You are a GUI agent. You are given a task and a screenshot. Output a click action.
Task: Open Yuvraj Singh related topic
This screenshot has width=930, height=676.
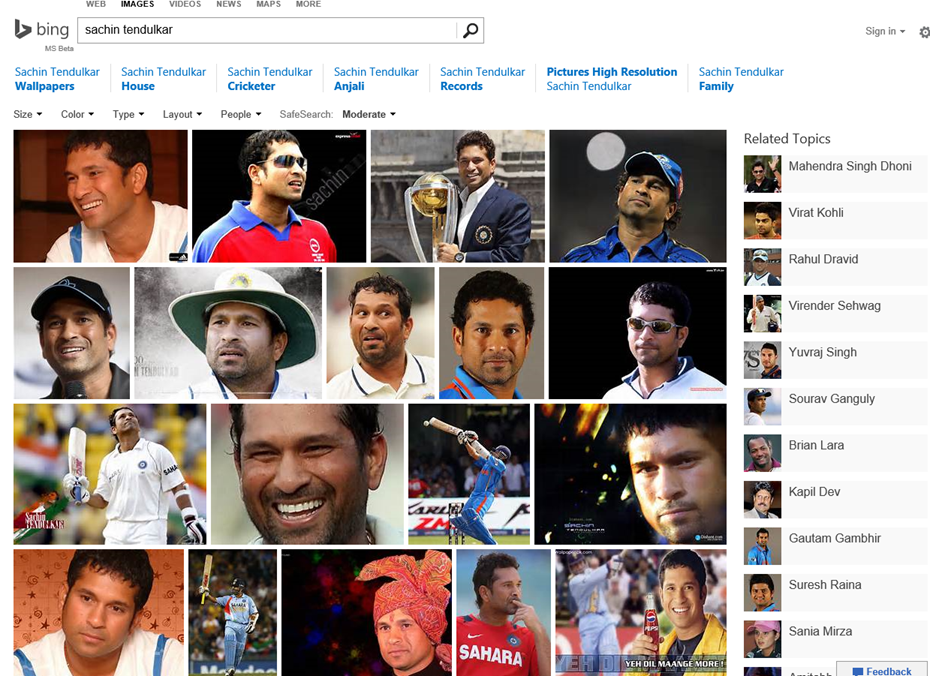[x=835, y=360]
